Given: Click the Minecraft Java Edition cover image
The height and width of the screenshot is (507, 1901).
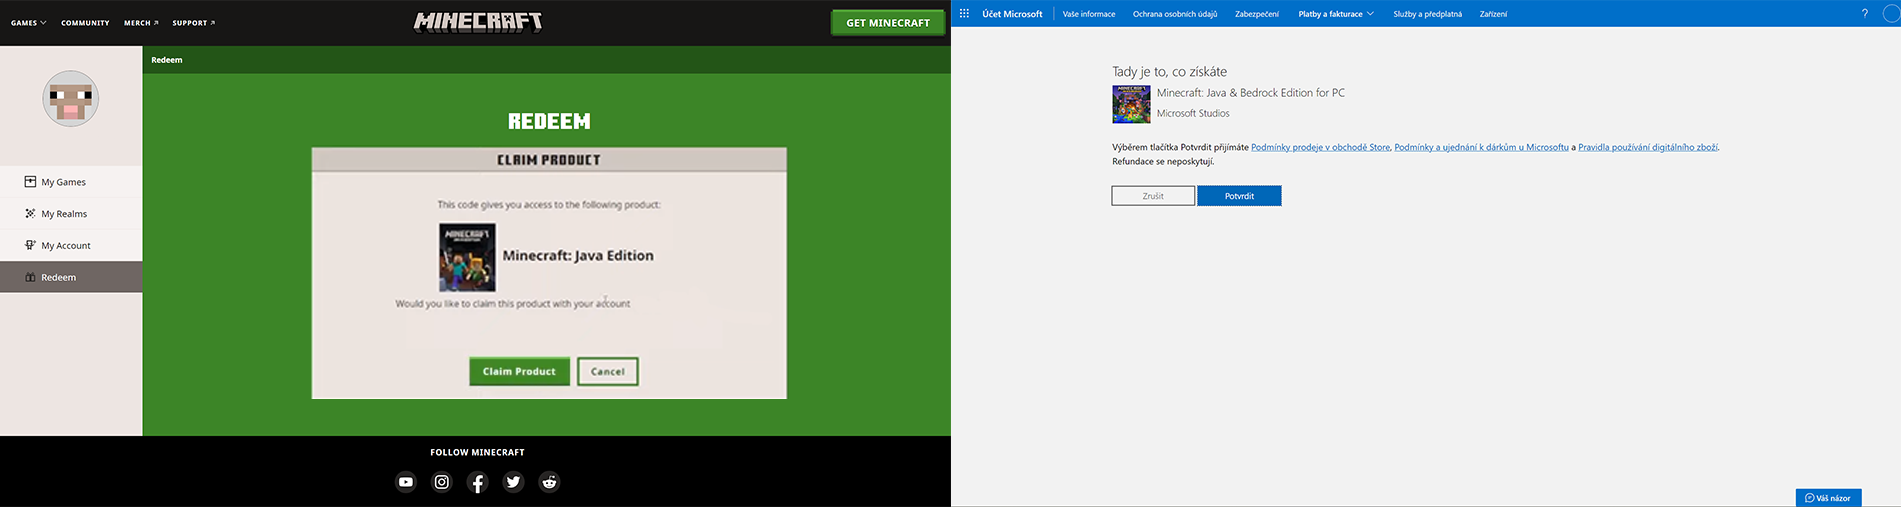Looking at the screenshot, I should point(467,257).
